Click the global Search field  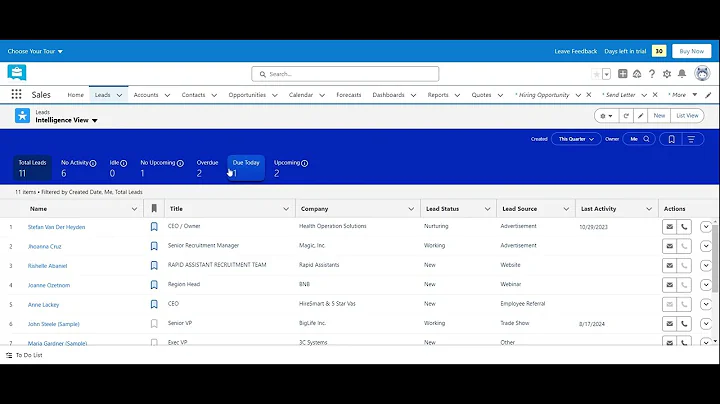345,74
